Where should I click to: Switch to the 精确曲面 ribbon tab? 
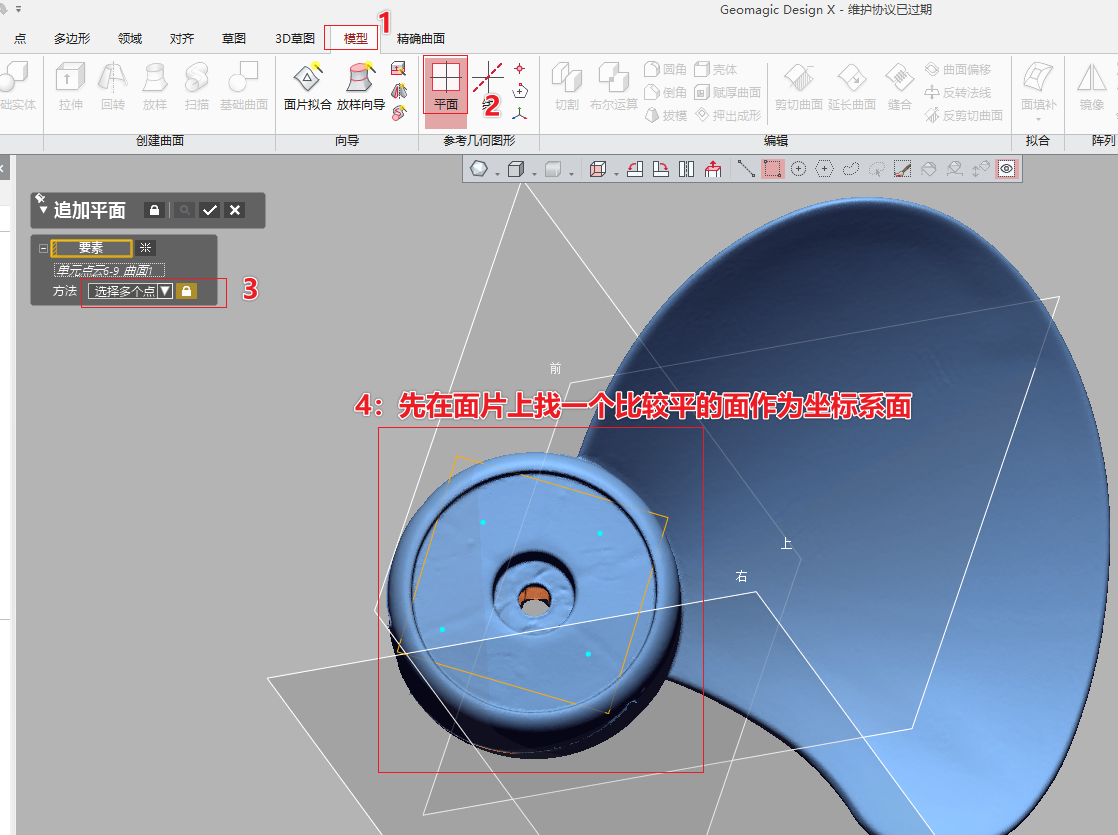coord(420,38)
